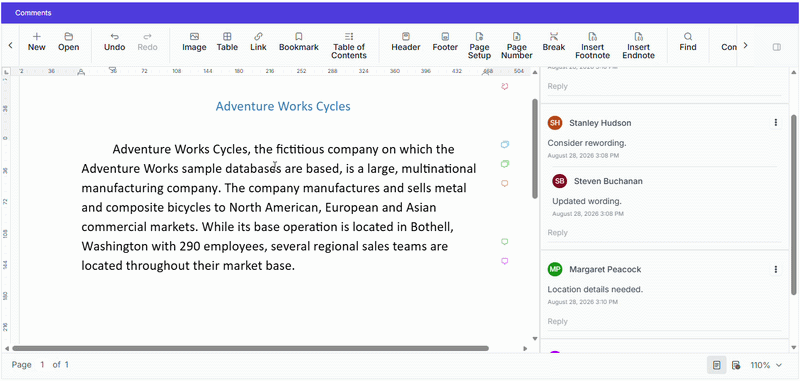Screen dimensions: 800x381
Task: Click the tab stop selector in the ruler corner
Action: [x=6, y=71]
